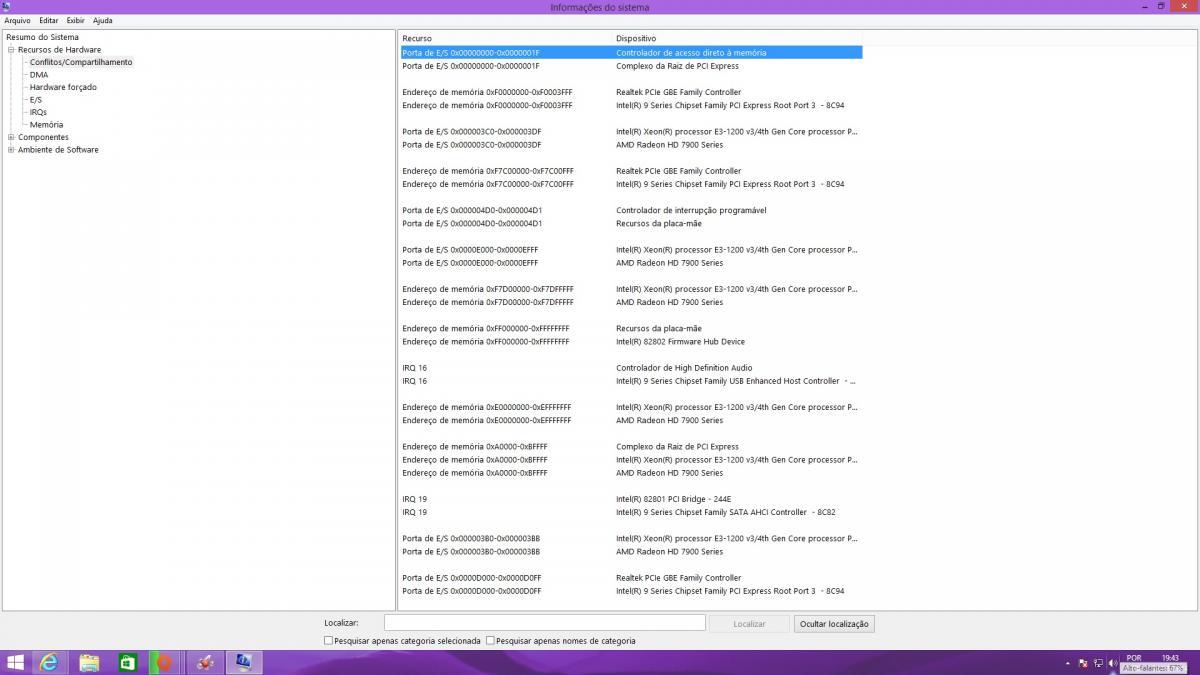Select Controlador de High Definition Audio row
1200x675 pixels.
630,368
